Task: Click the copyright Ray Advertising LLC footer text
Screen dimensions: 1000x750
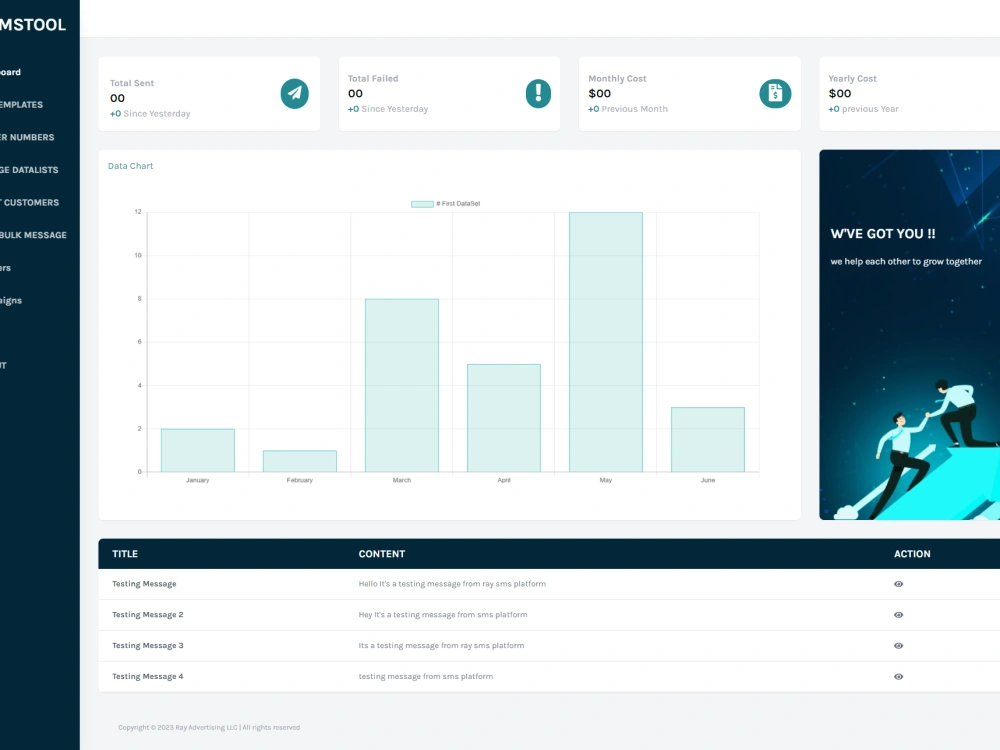Action: click(x=209, y=728)
